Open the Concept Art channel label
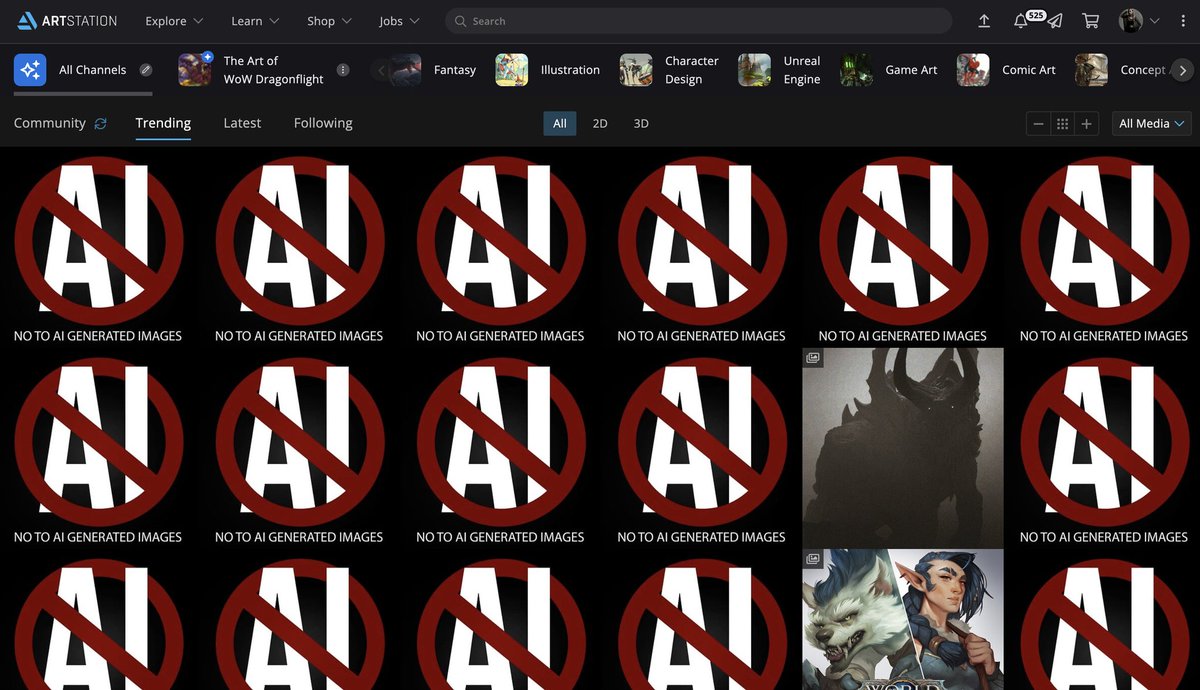 [1145, 70]
